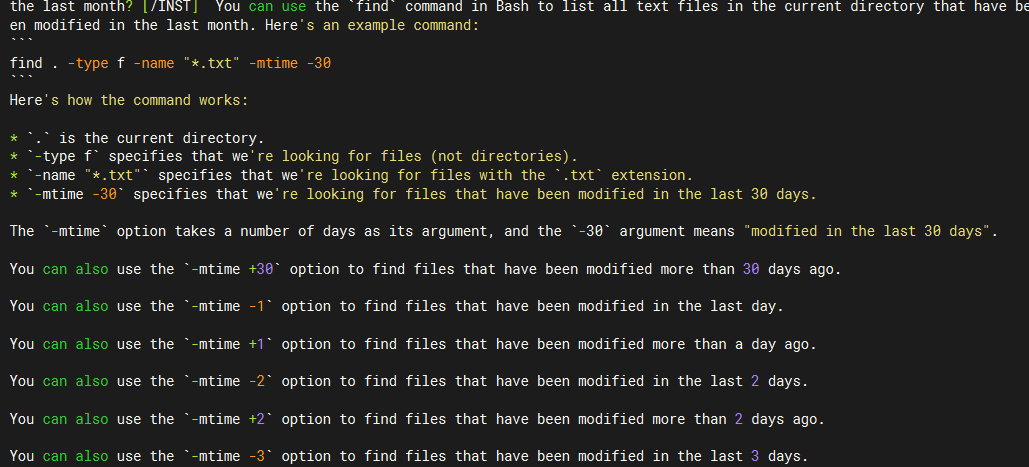Click the quoted "modified in the last 30 days" string

pyautogui.click(x=866, y=231)
